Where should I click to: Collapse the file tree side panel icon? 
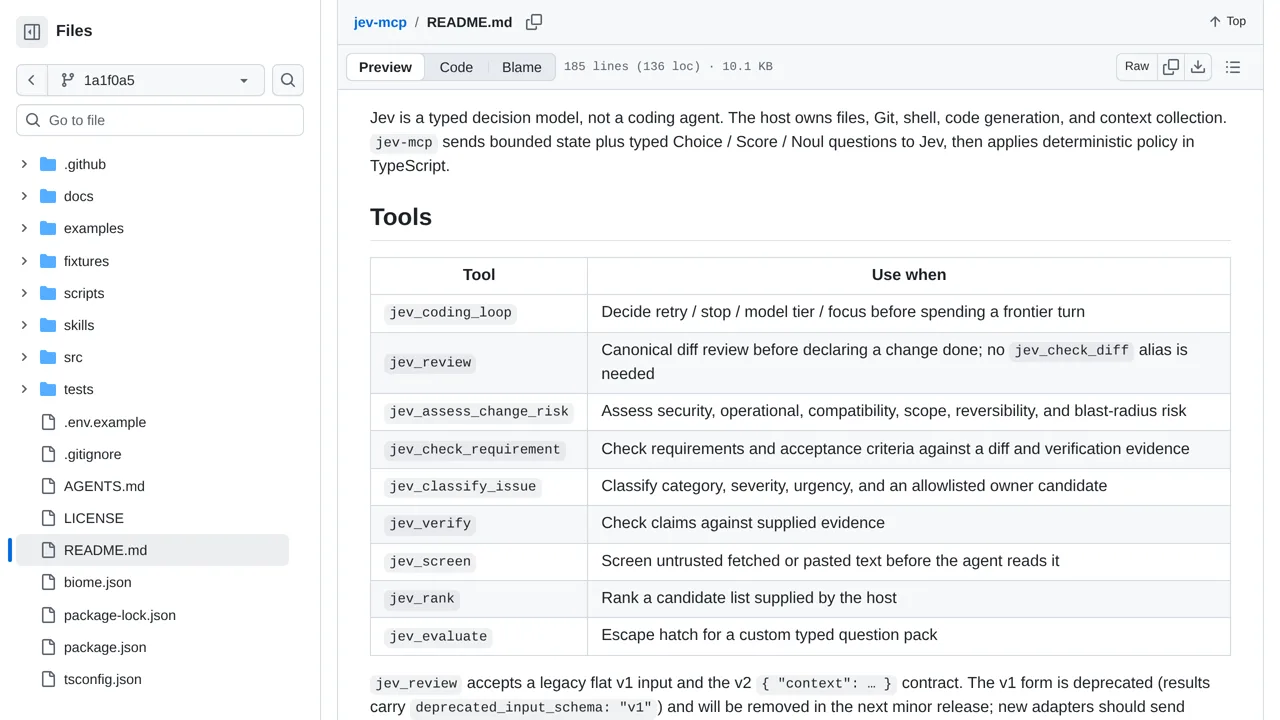(32, 32)
